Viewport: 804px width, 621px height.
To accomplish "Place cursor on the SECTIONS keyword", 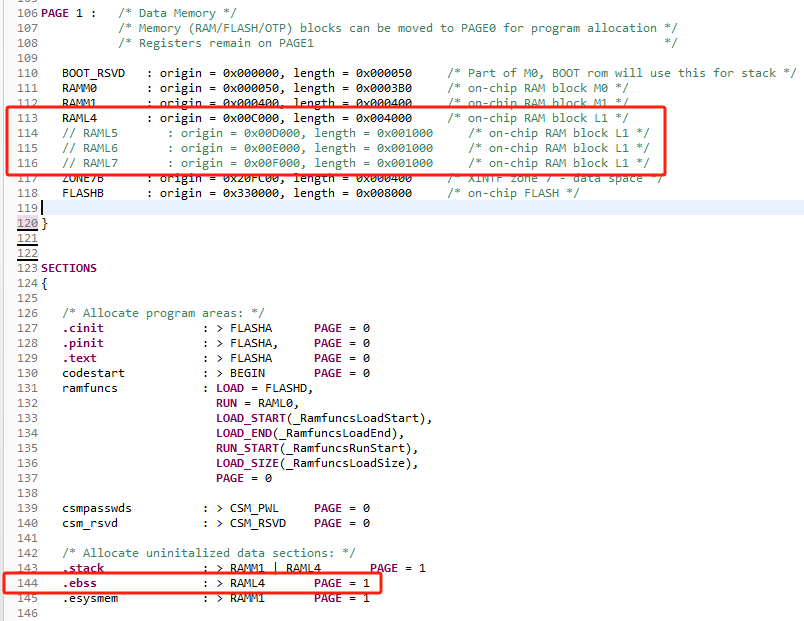I will (66, 267).
